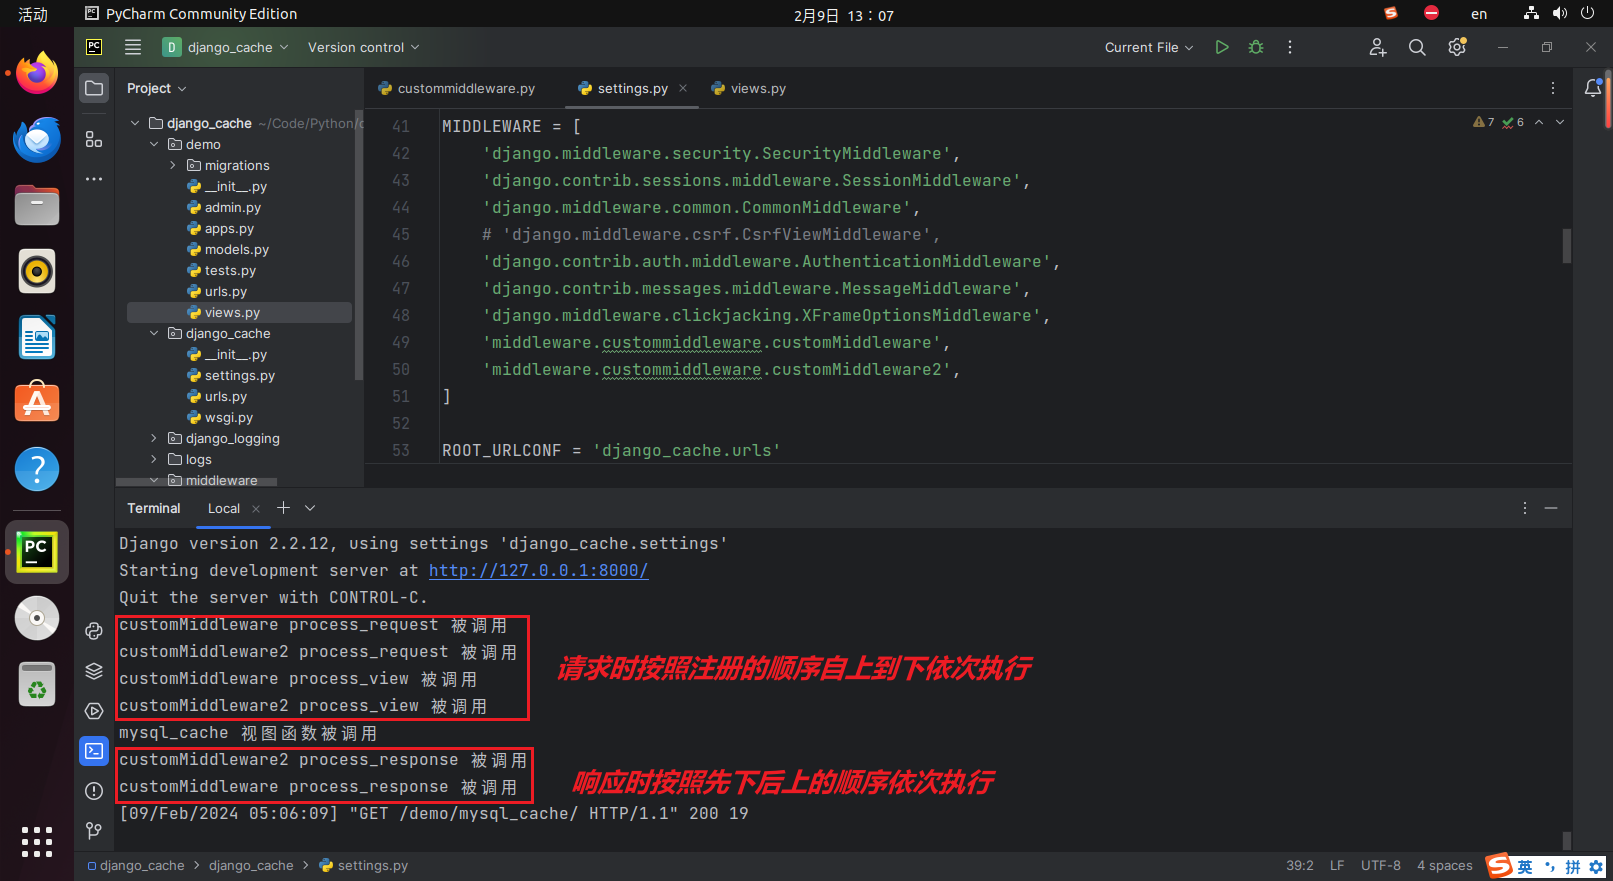1613x881 pixels.
Task: Open admin.py in the project tree
Action: [x=233, y=207]
